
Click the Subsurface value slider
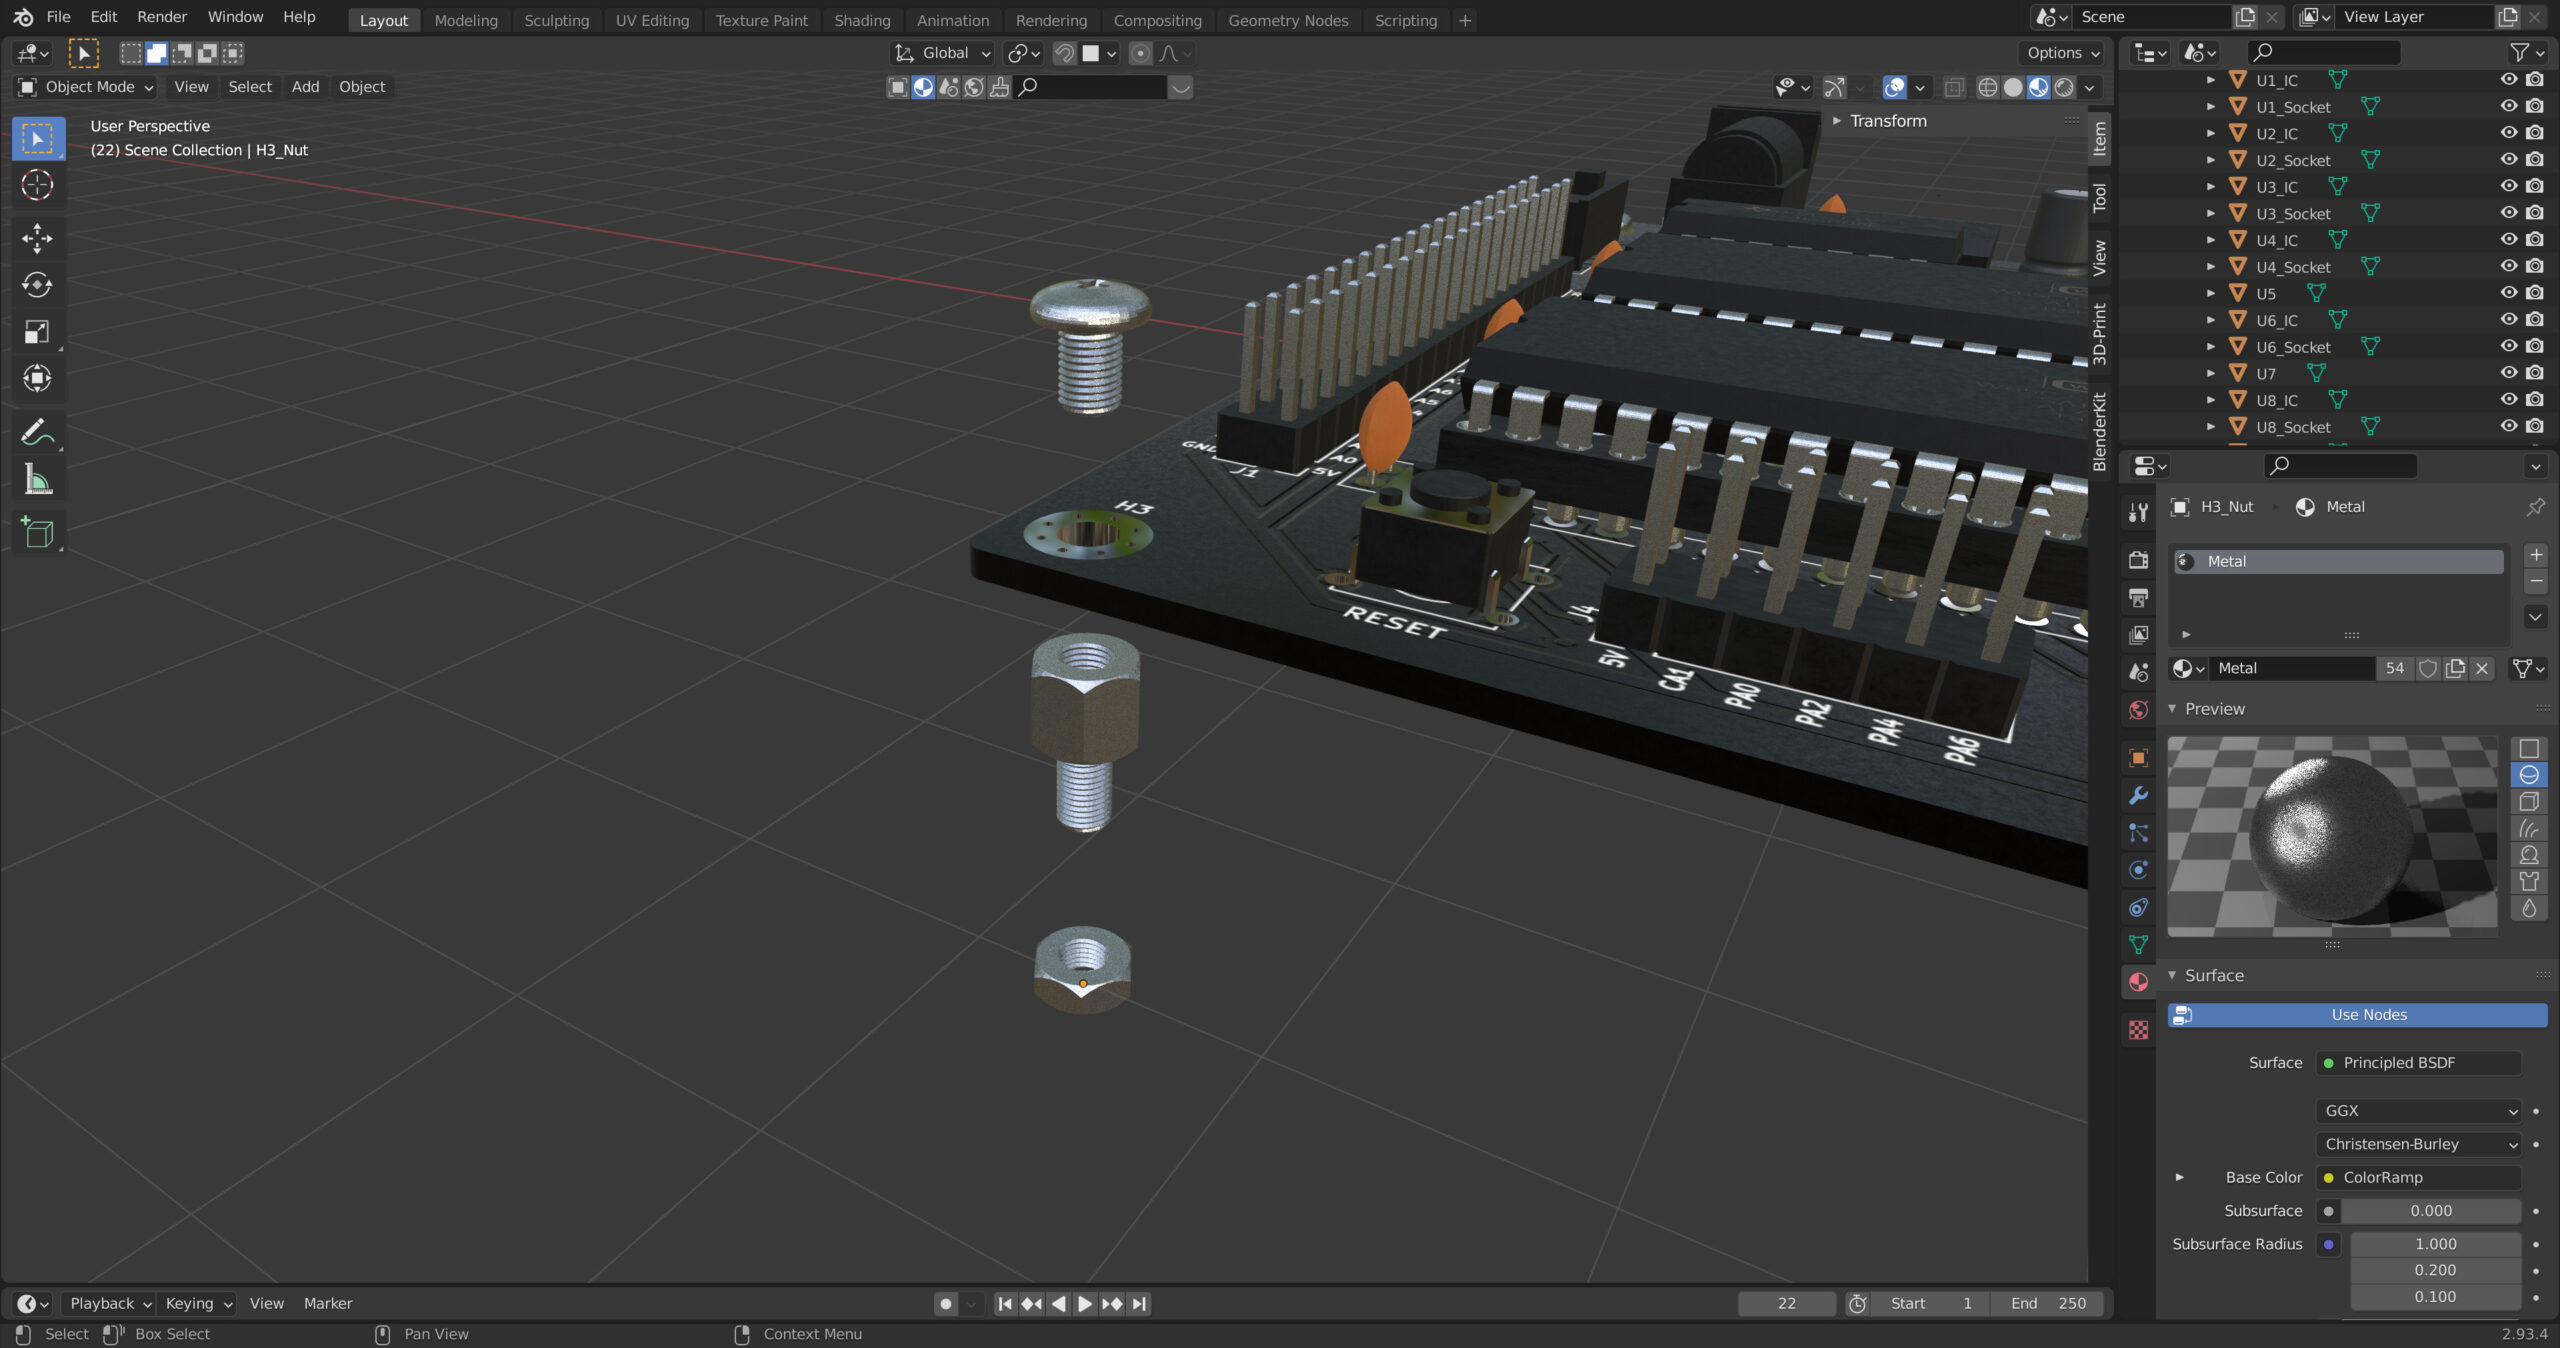tap(2430, 1211)
